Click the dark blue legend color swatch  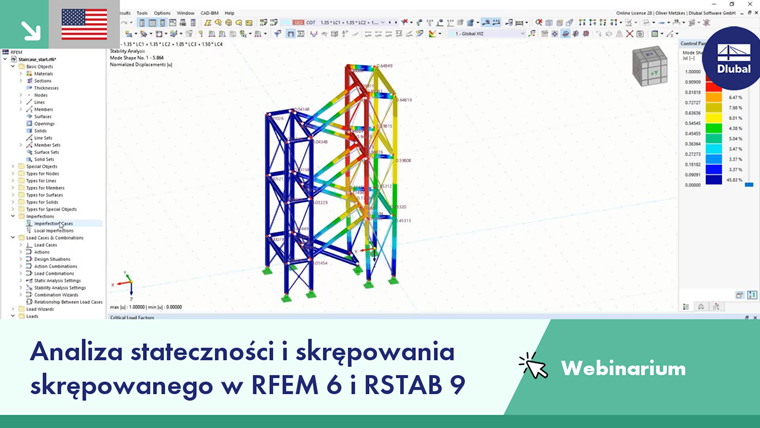coord(713,179)
